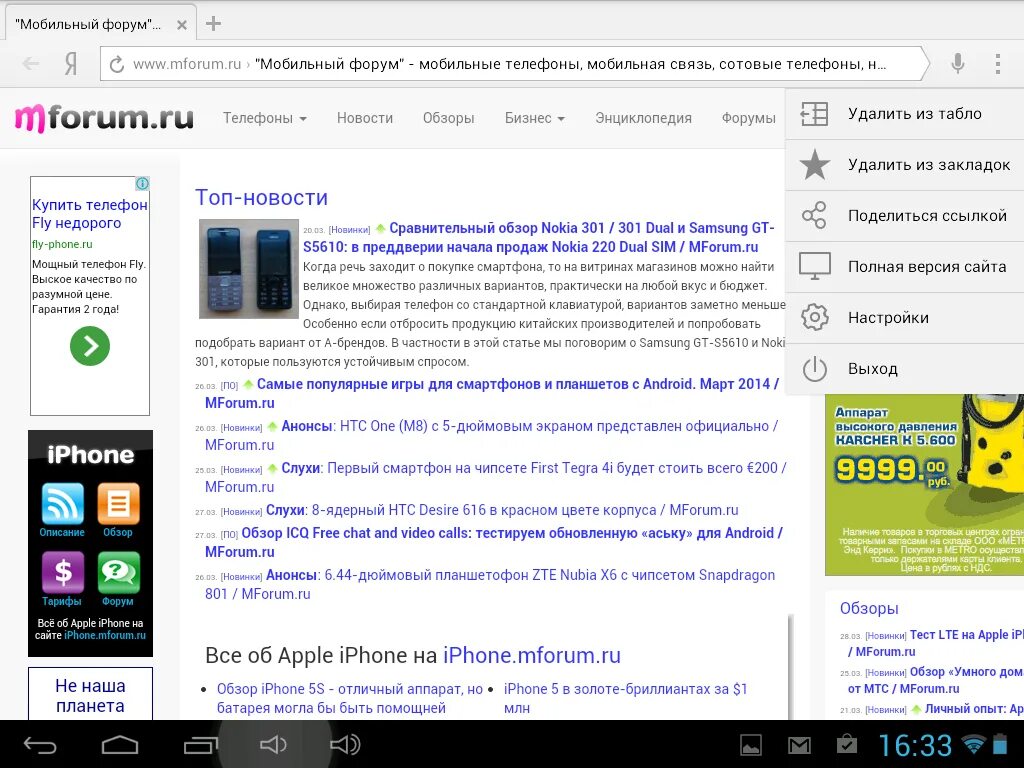Open the HTC One (M8) announcement article

click(492, 436)
